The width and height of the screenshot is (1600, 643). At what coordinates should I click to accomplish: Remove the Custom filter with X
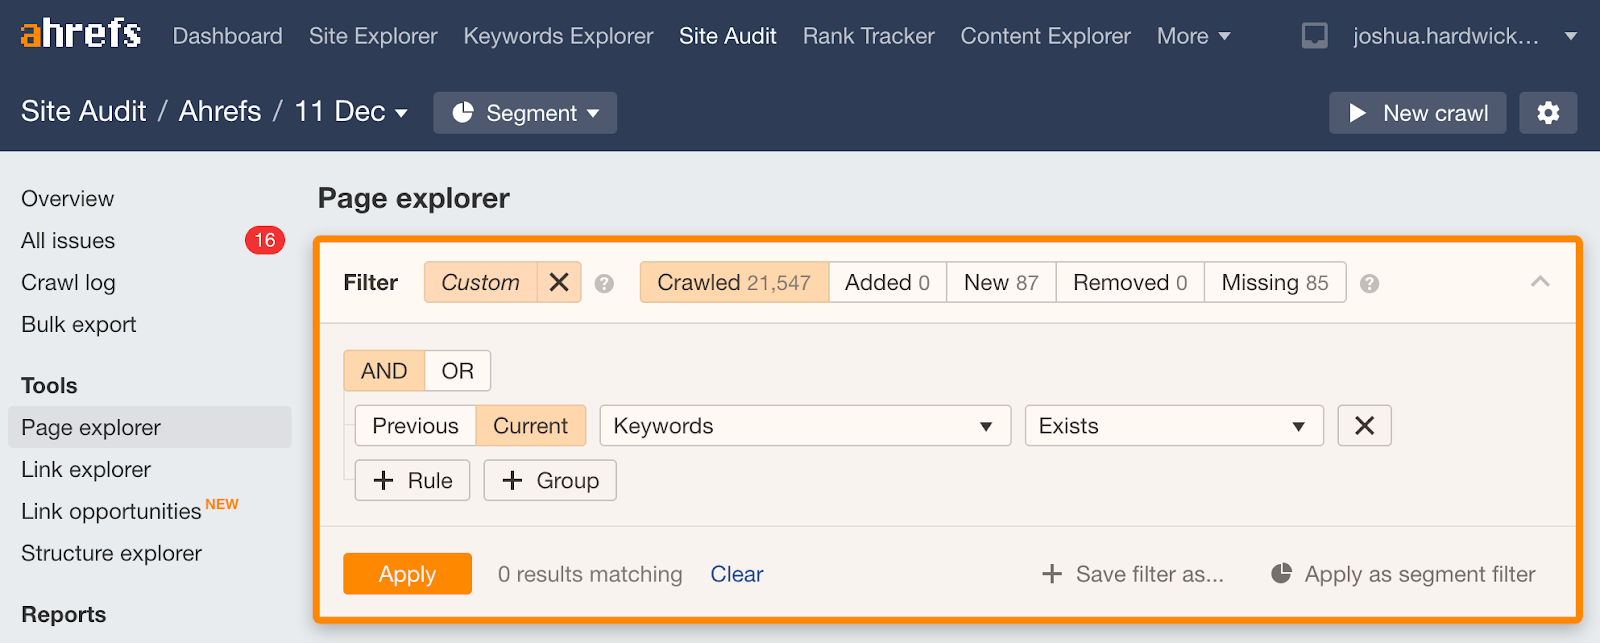(x=559, y=283)
